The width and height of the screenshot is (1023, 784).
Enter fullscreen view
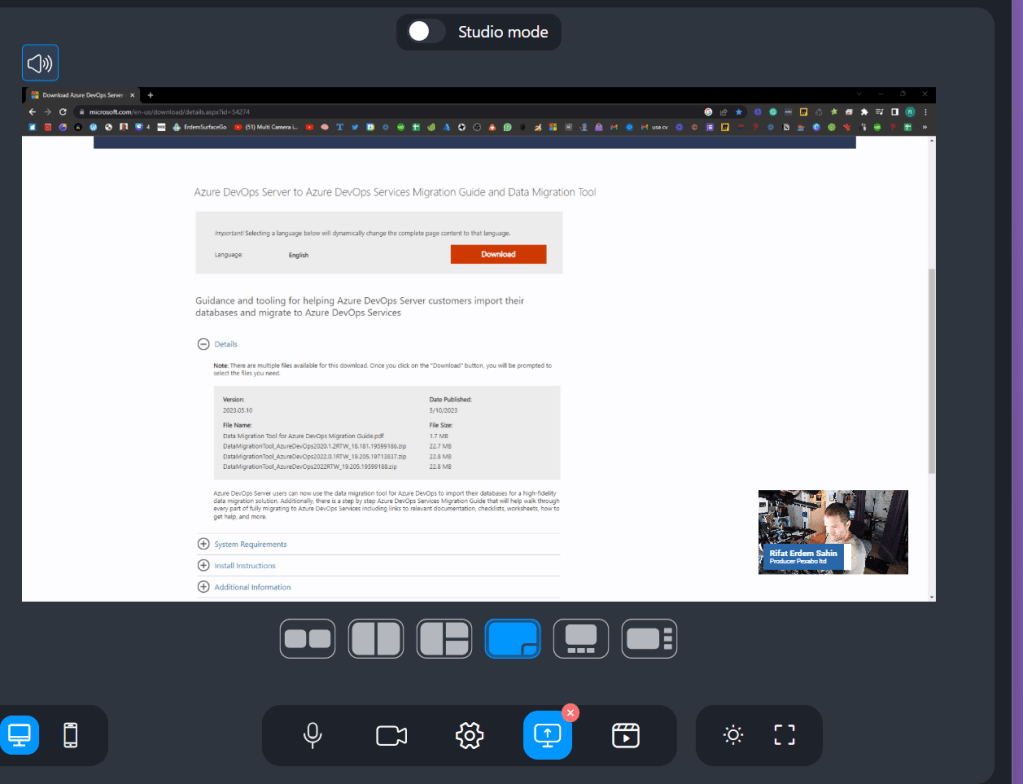pyautogui.click(x=785, y=735)
